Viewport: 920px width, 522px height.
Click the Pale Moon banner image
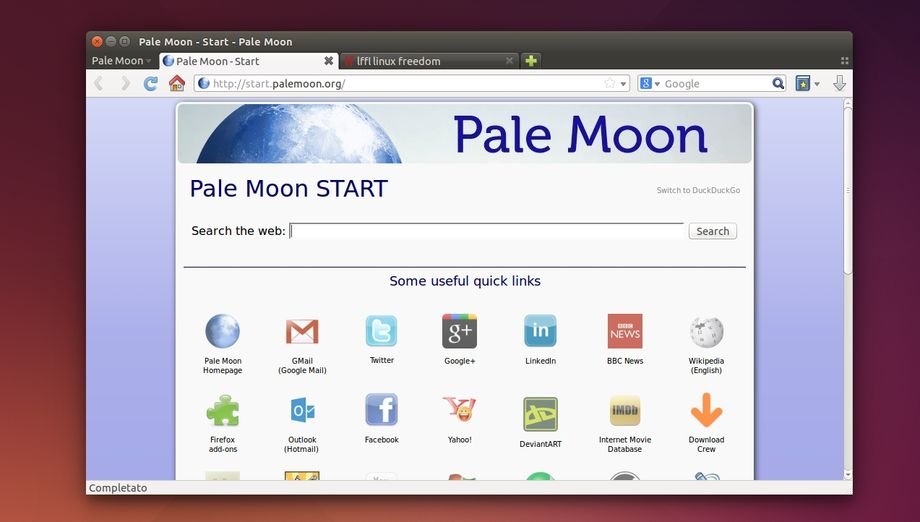(x=465, y=134)
